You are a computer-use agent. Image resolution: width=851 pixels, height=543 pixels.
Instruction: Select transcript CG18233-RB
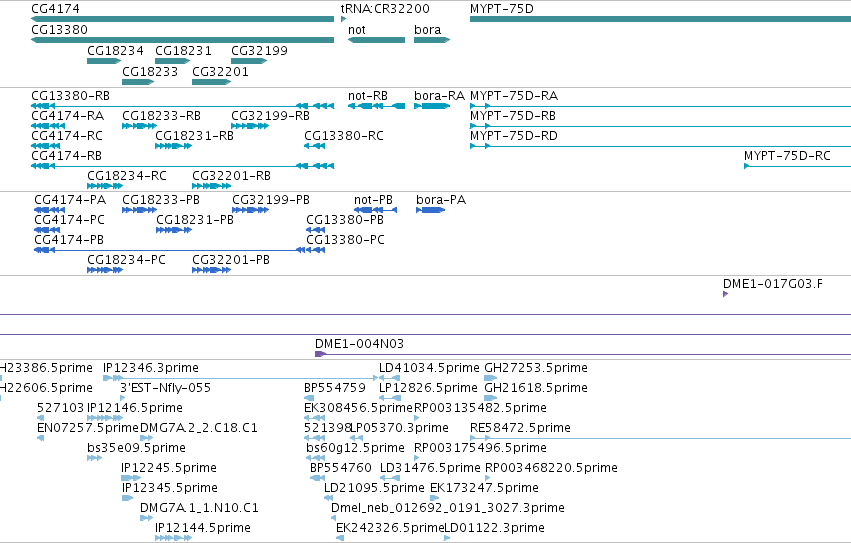[139, 126]
